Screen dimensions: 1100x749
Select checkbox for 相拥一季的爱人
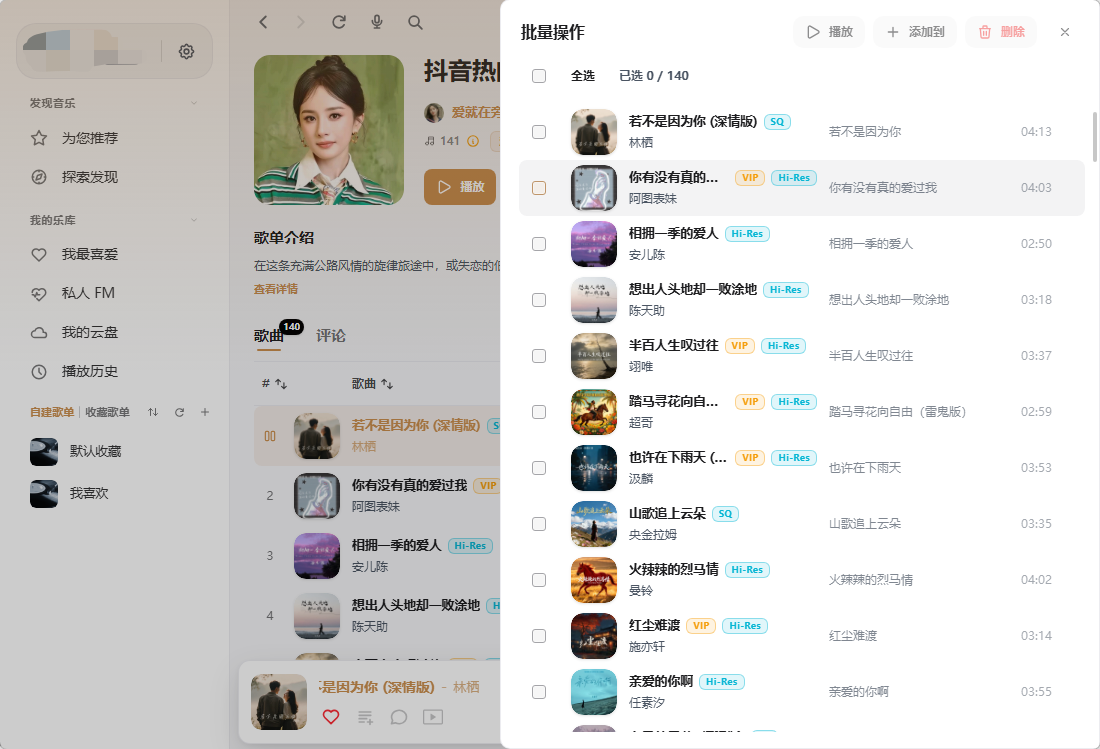539,244
